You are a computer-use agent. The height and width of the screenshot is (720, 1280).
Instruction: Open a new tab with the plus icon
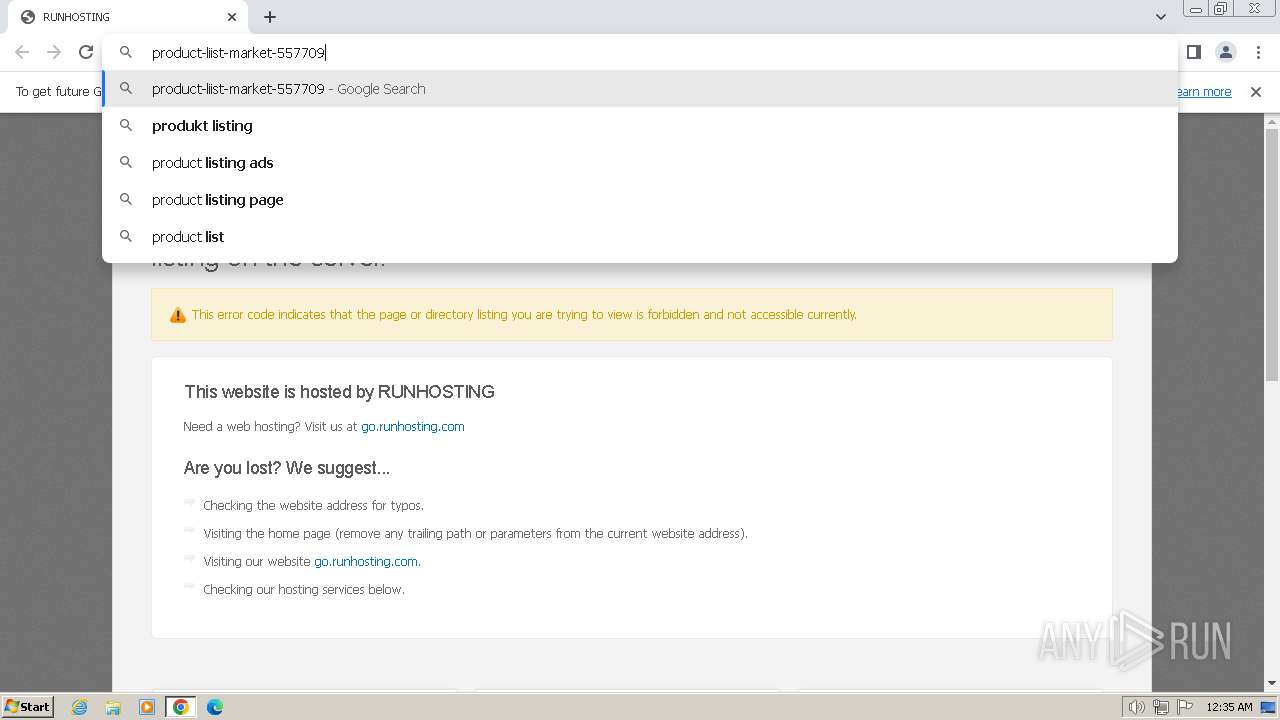(x=270, y=17)
